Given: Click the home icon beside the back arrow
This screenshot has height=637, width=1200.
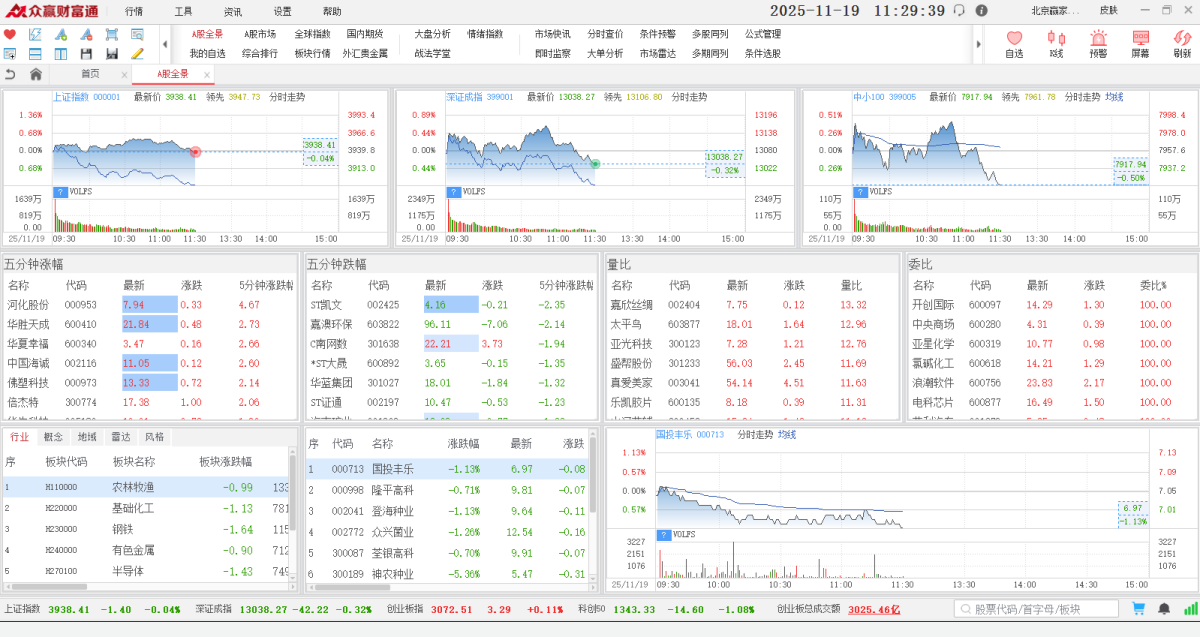Looking at the screenshot, I should (x=36, y=74).
